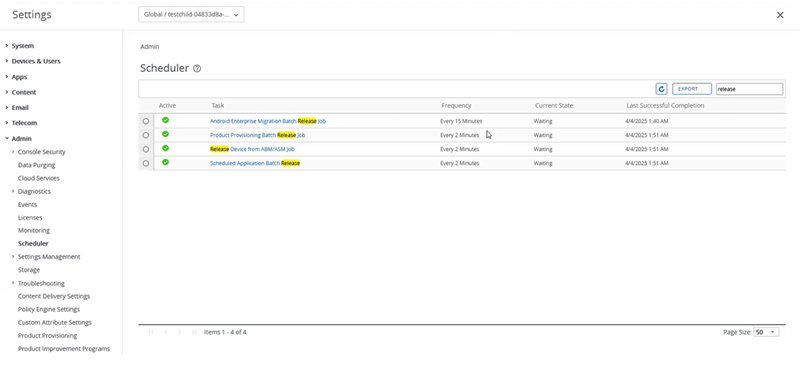
Task: Go to last page of results
Action: click(194, 332)
